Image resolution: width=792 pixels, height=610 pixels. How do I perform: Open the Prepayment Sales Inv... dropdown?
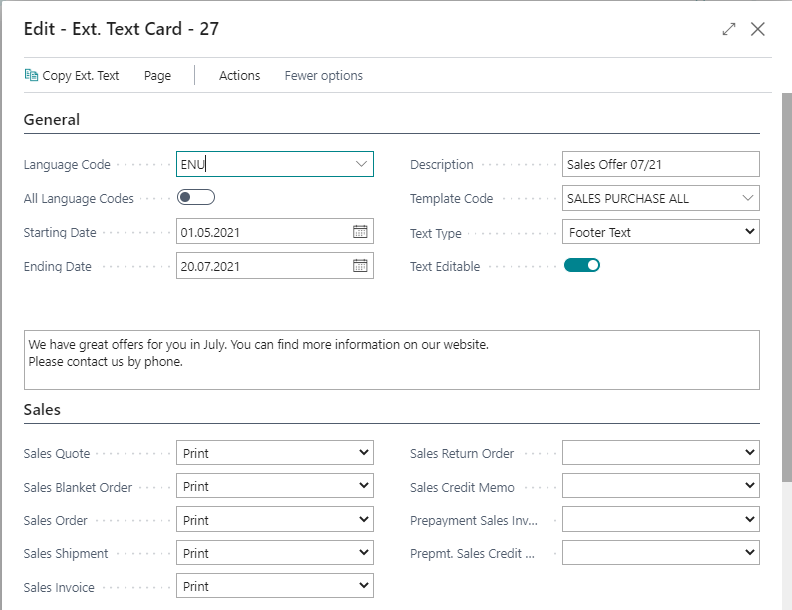pos(661,520)
